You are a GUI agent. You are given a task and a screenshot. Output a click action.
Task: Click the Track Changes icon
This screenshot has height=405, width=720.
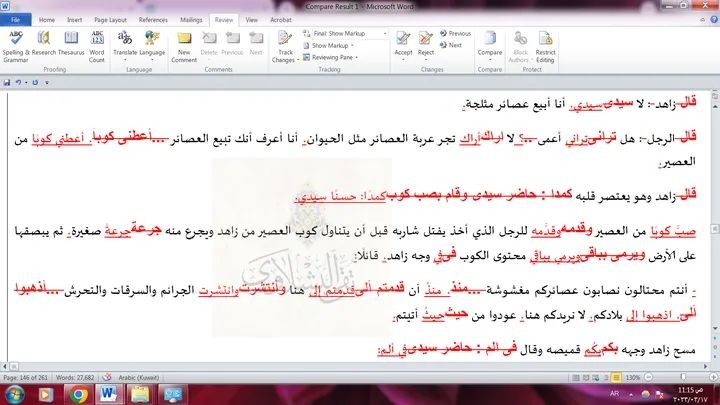pos(285,38)
